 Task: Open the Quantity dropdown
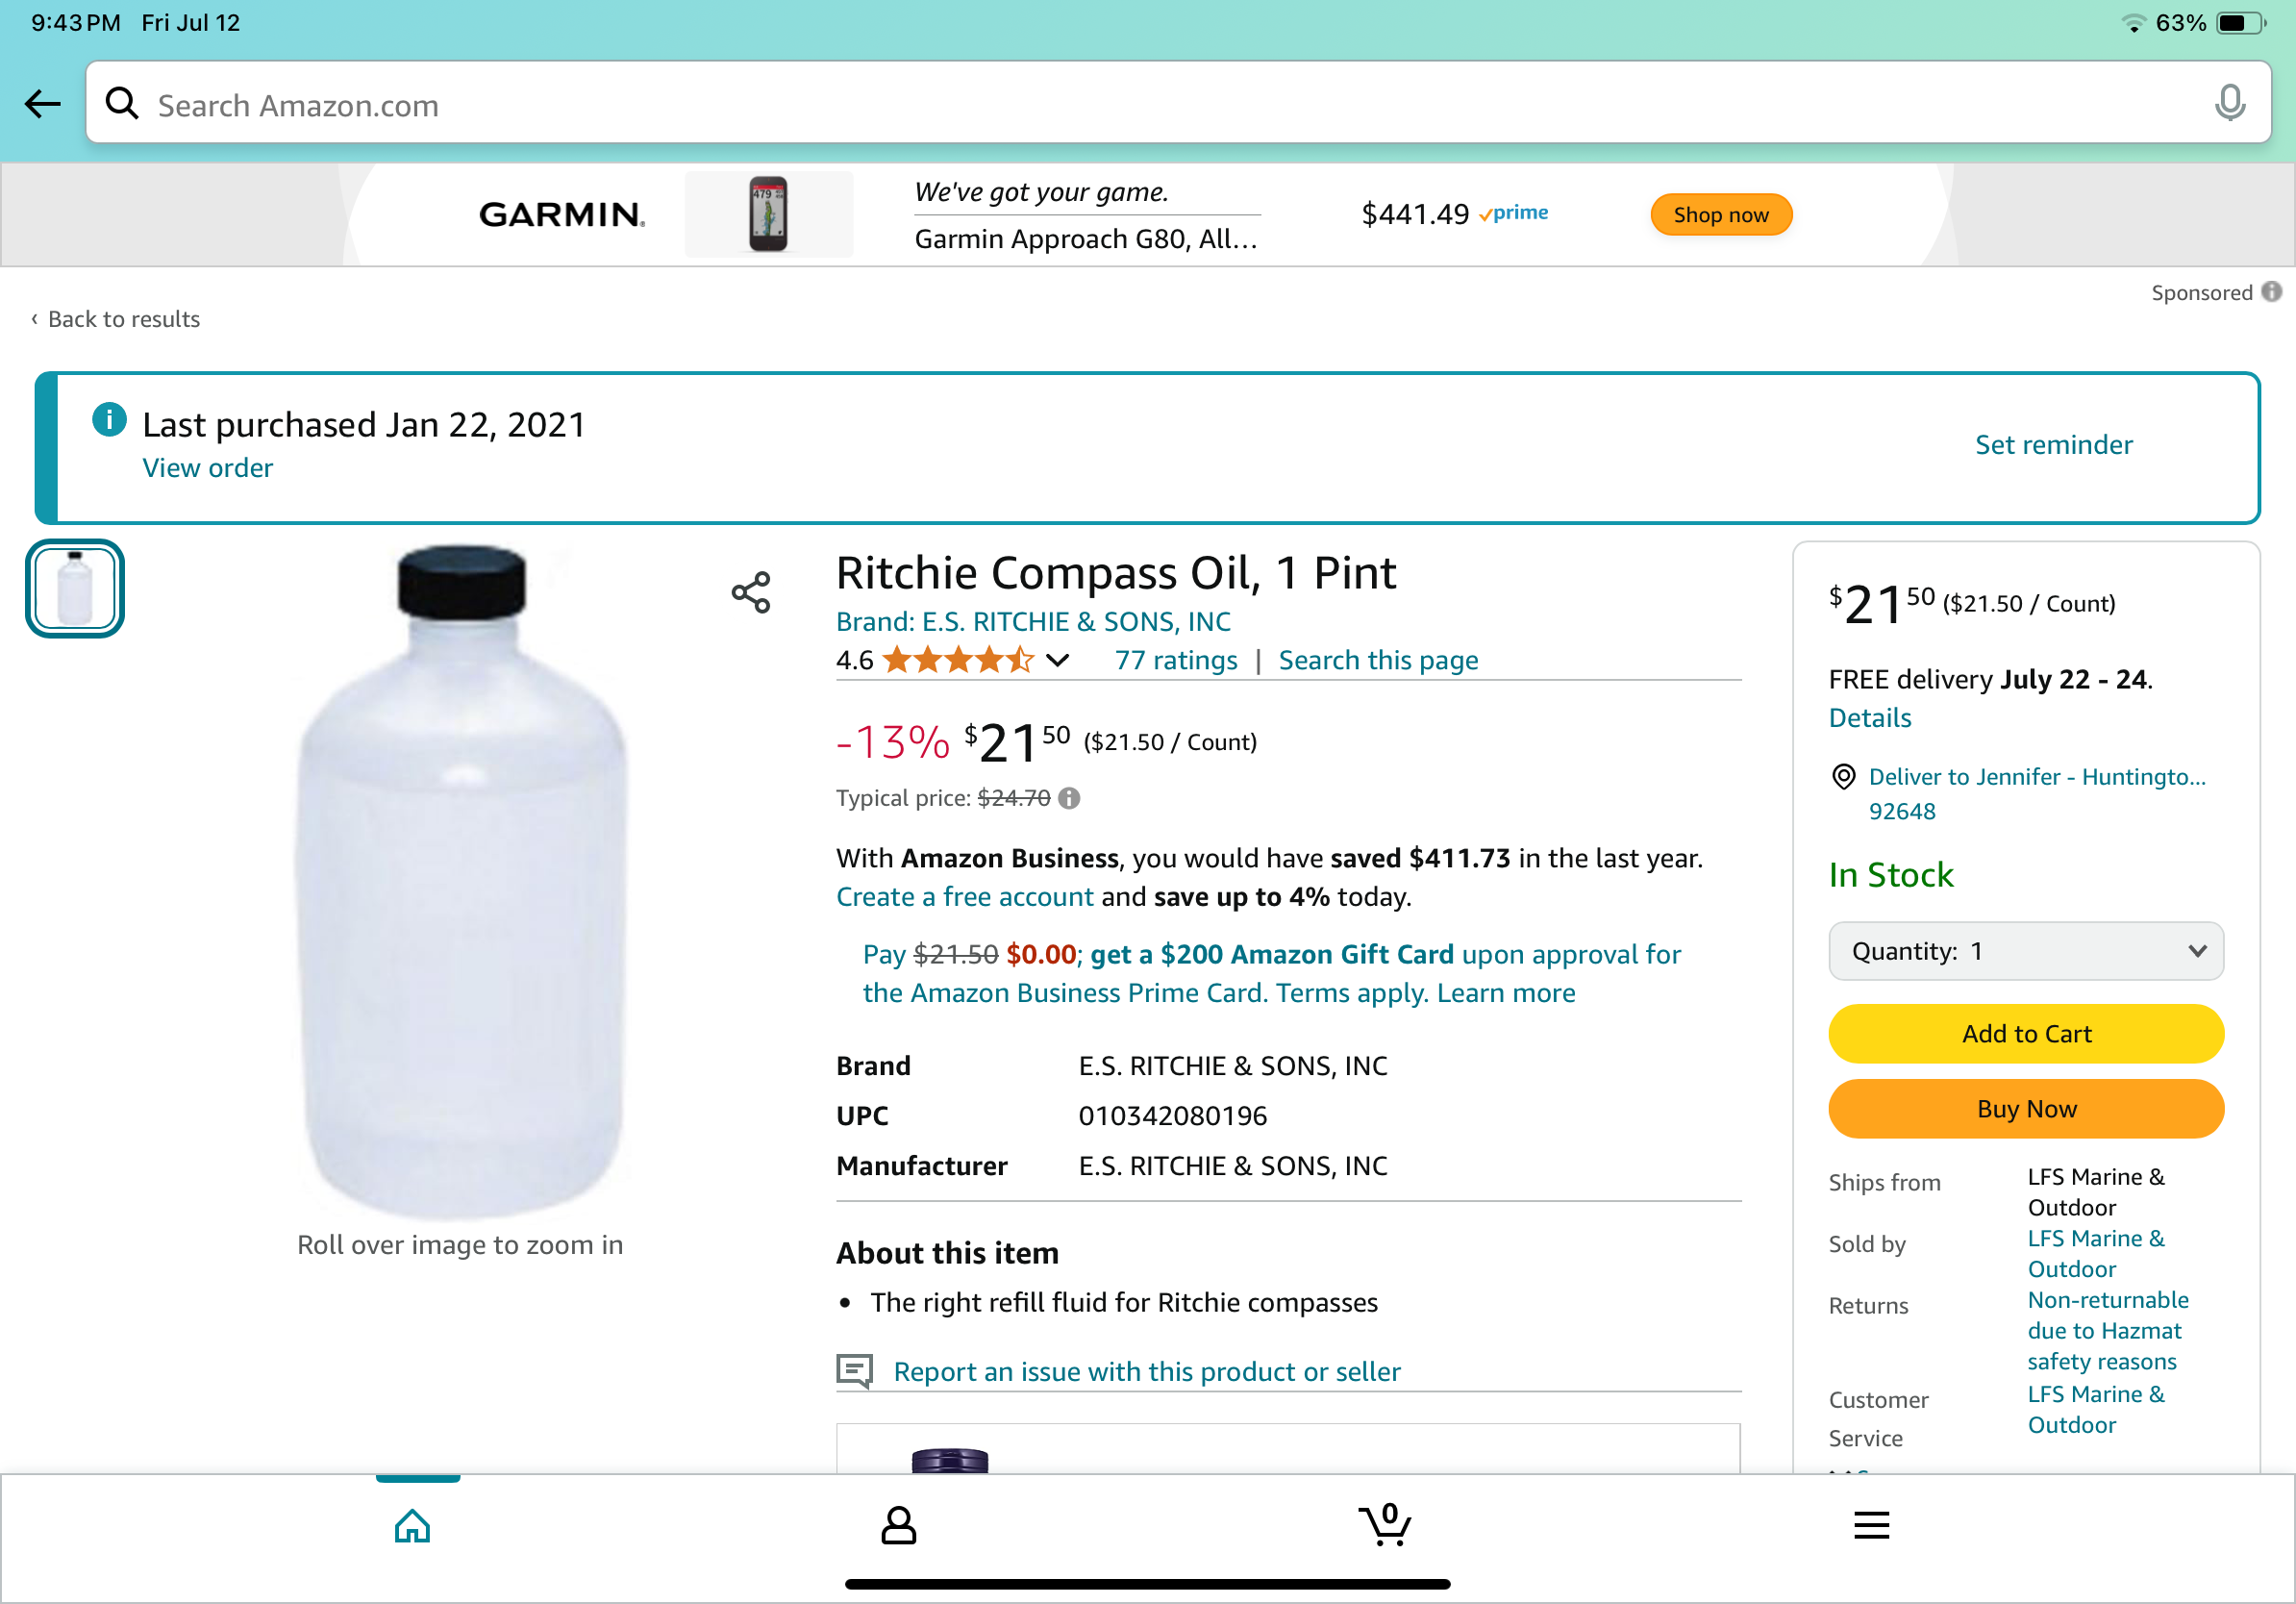2026,951
